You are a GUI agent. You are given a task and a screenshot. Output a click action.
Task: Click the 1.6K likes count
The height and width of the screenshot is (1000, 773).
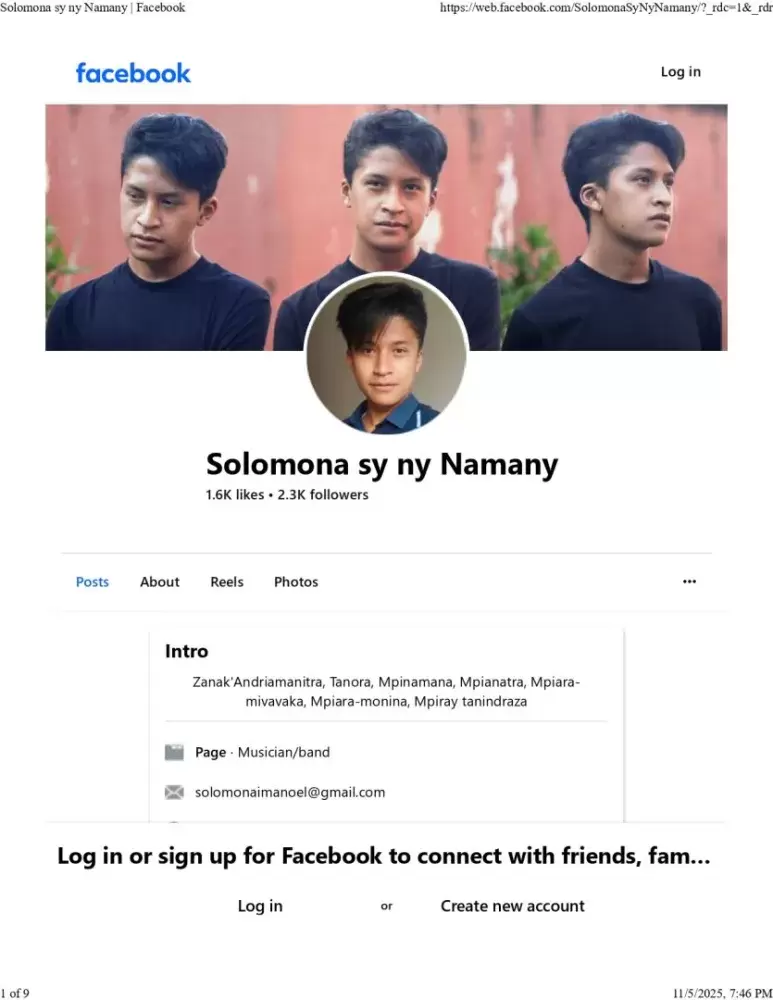(235, 495)
